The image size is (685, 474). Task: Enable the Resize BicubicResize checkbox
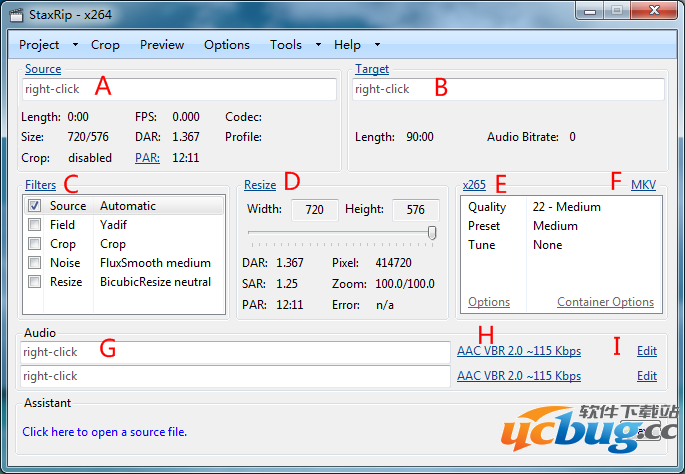tap(35, 282)
